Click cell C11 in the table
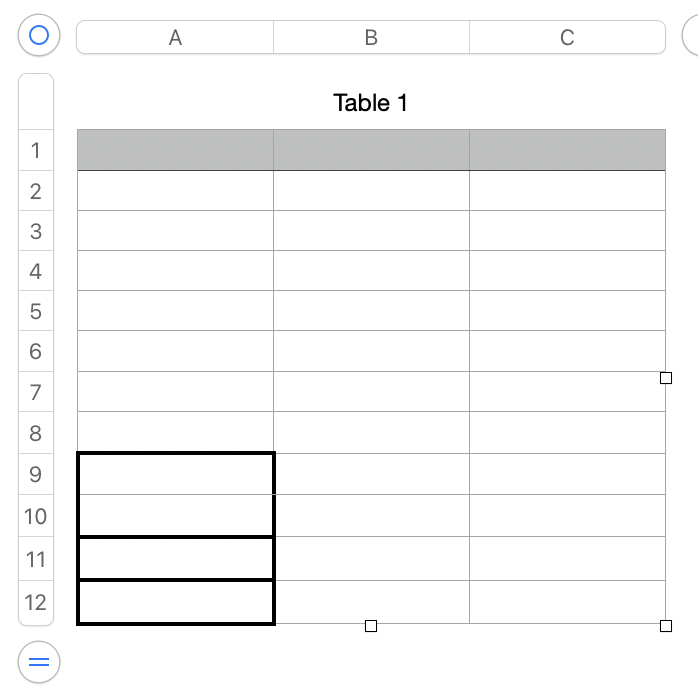Viewport: 698px width, 694px height. coord(567,558)
